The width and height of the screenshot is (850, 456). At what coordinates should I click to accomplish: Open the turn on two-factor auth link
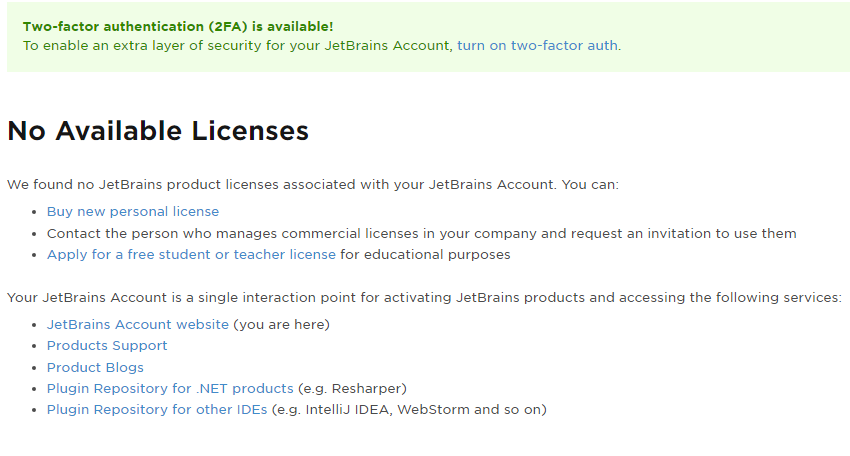pos(537,46)
